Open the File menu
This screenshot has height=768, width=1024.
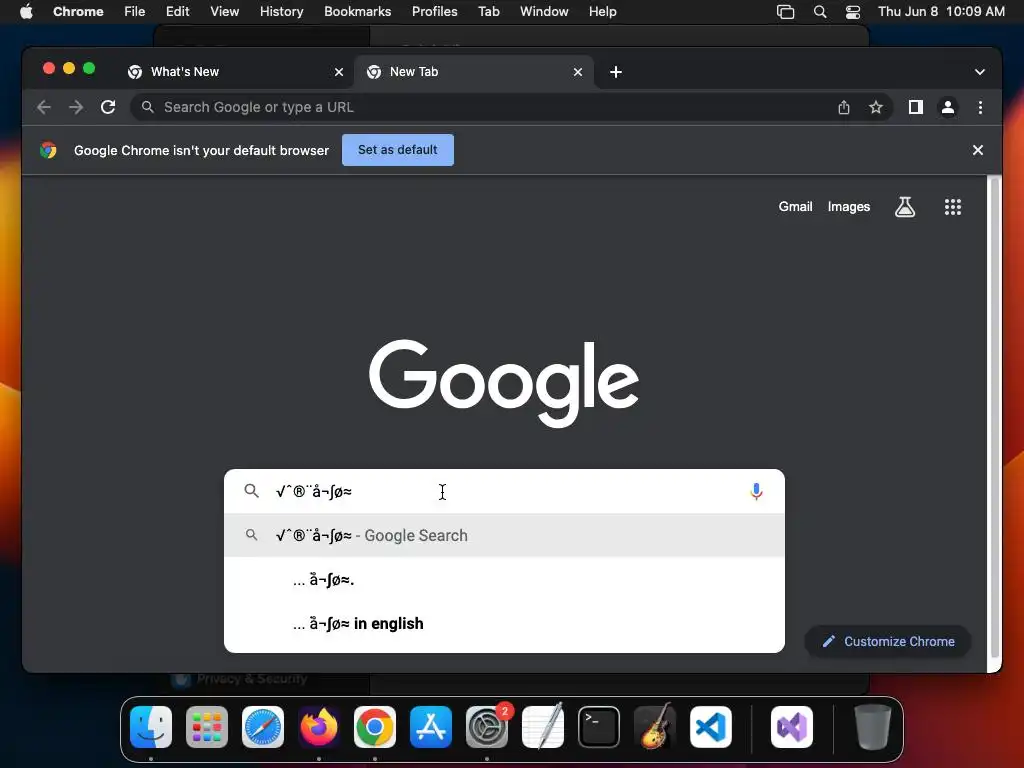tap(135, 12)
